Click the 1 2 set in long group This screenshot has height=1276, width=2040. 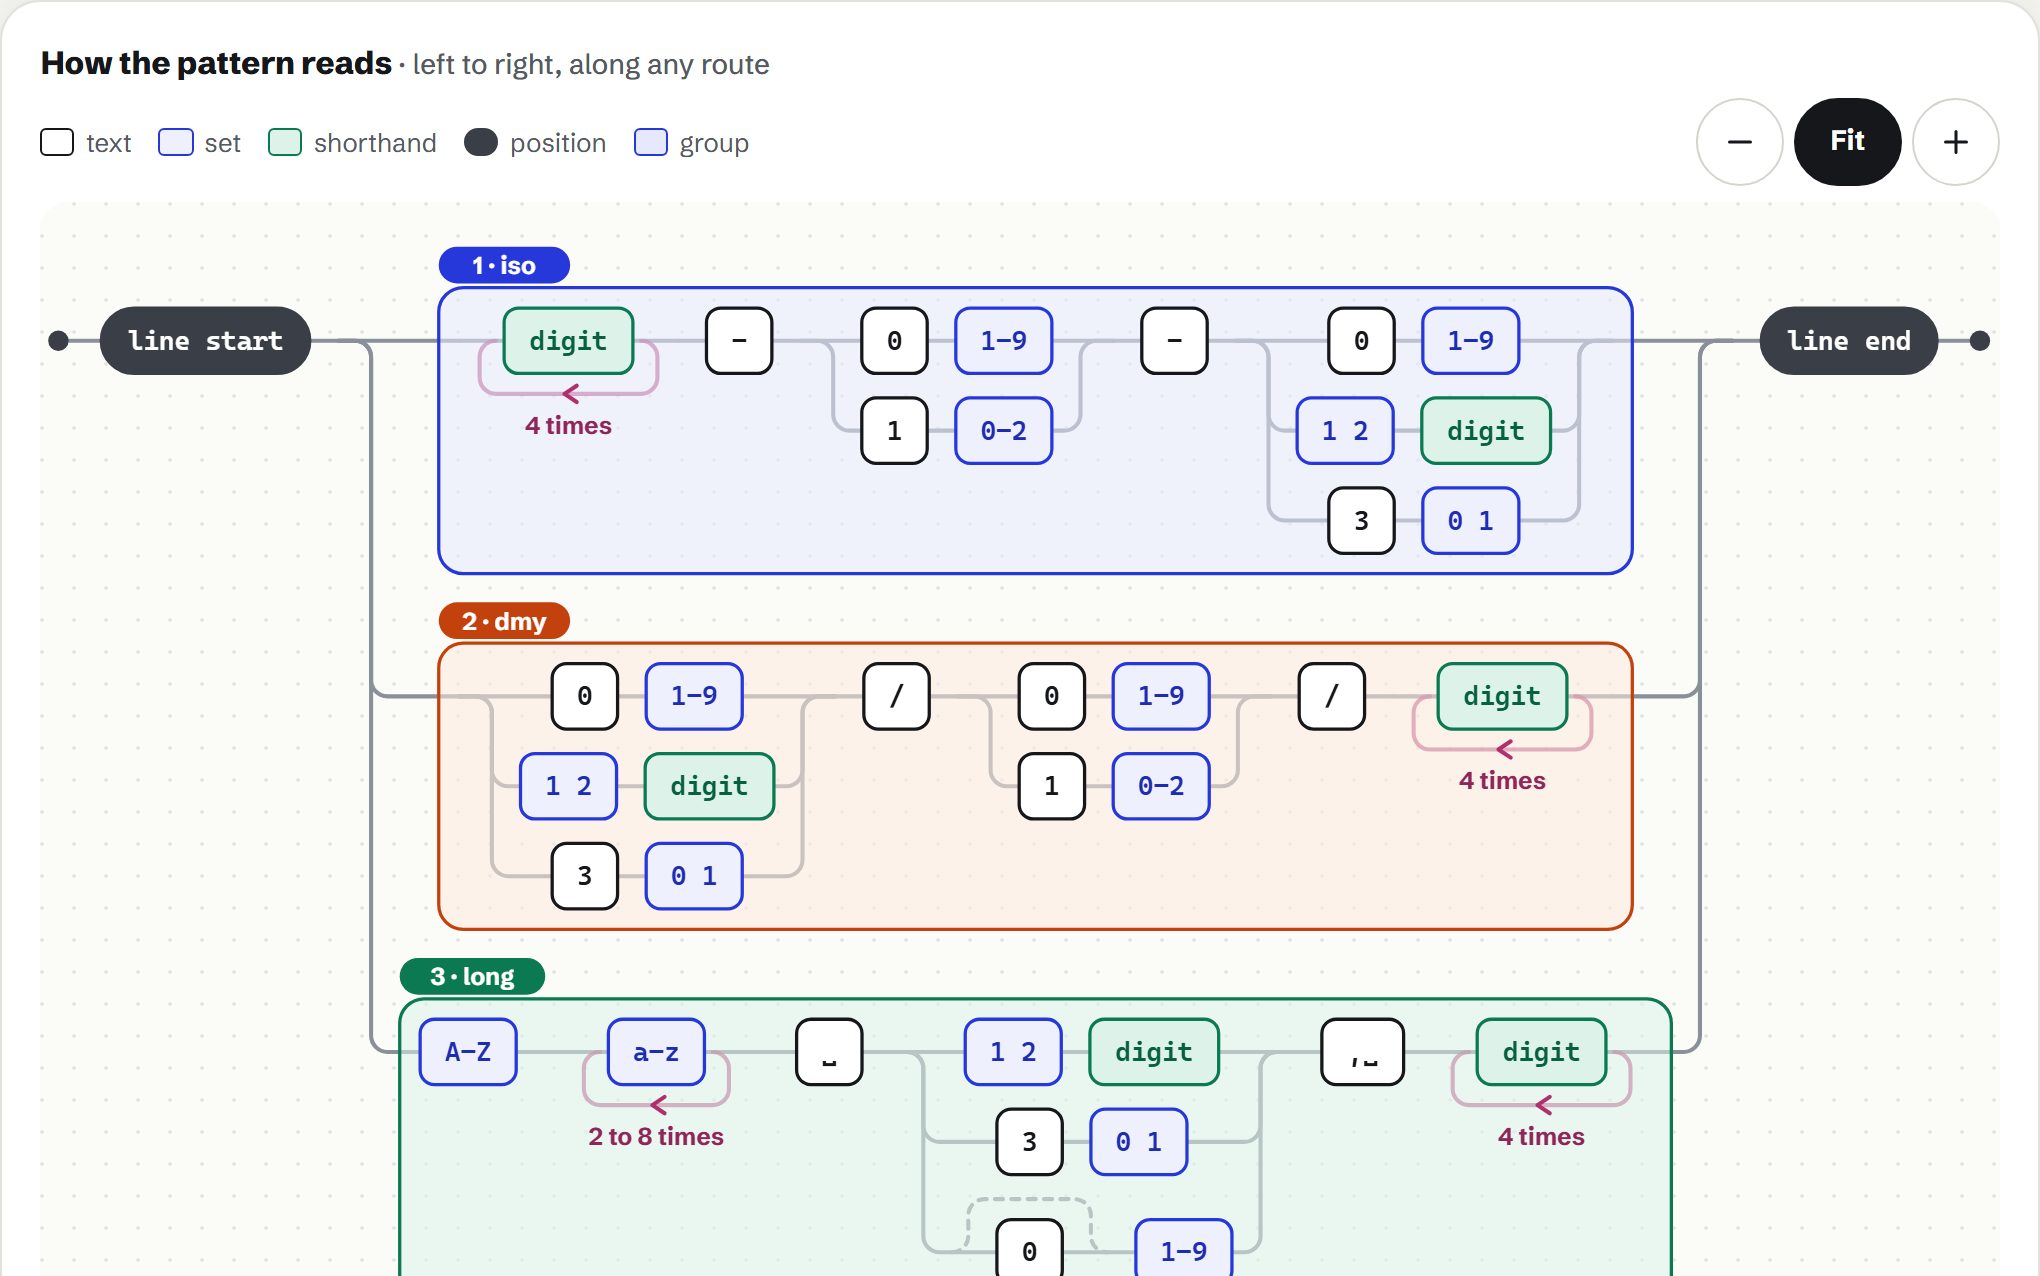tap(1013, 1052)
